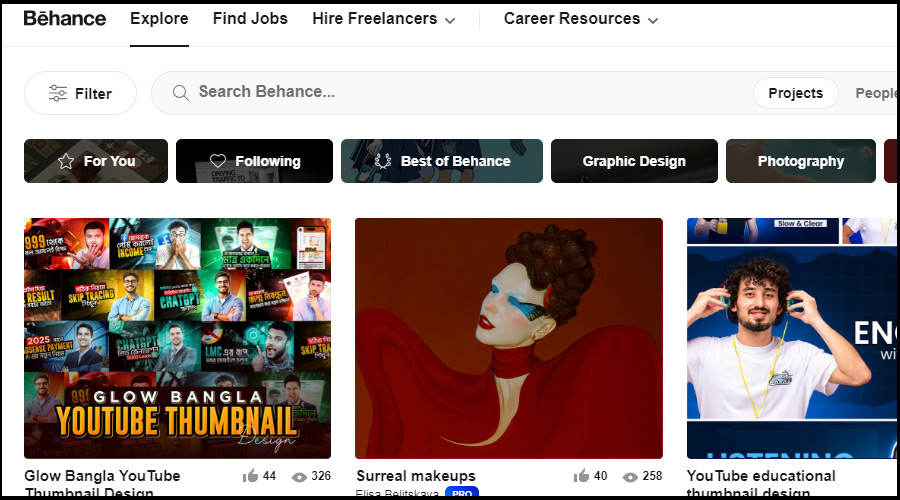Image resolution: width=900 pixels, height=500 pixels.
Task: Select the Following category
Action: pos(254,161)
